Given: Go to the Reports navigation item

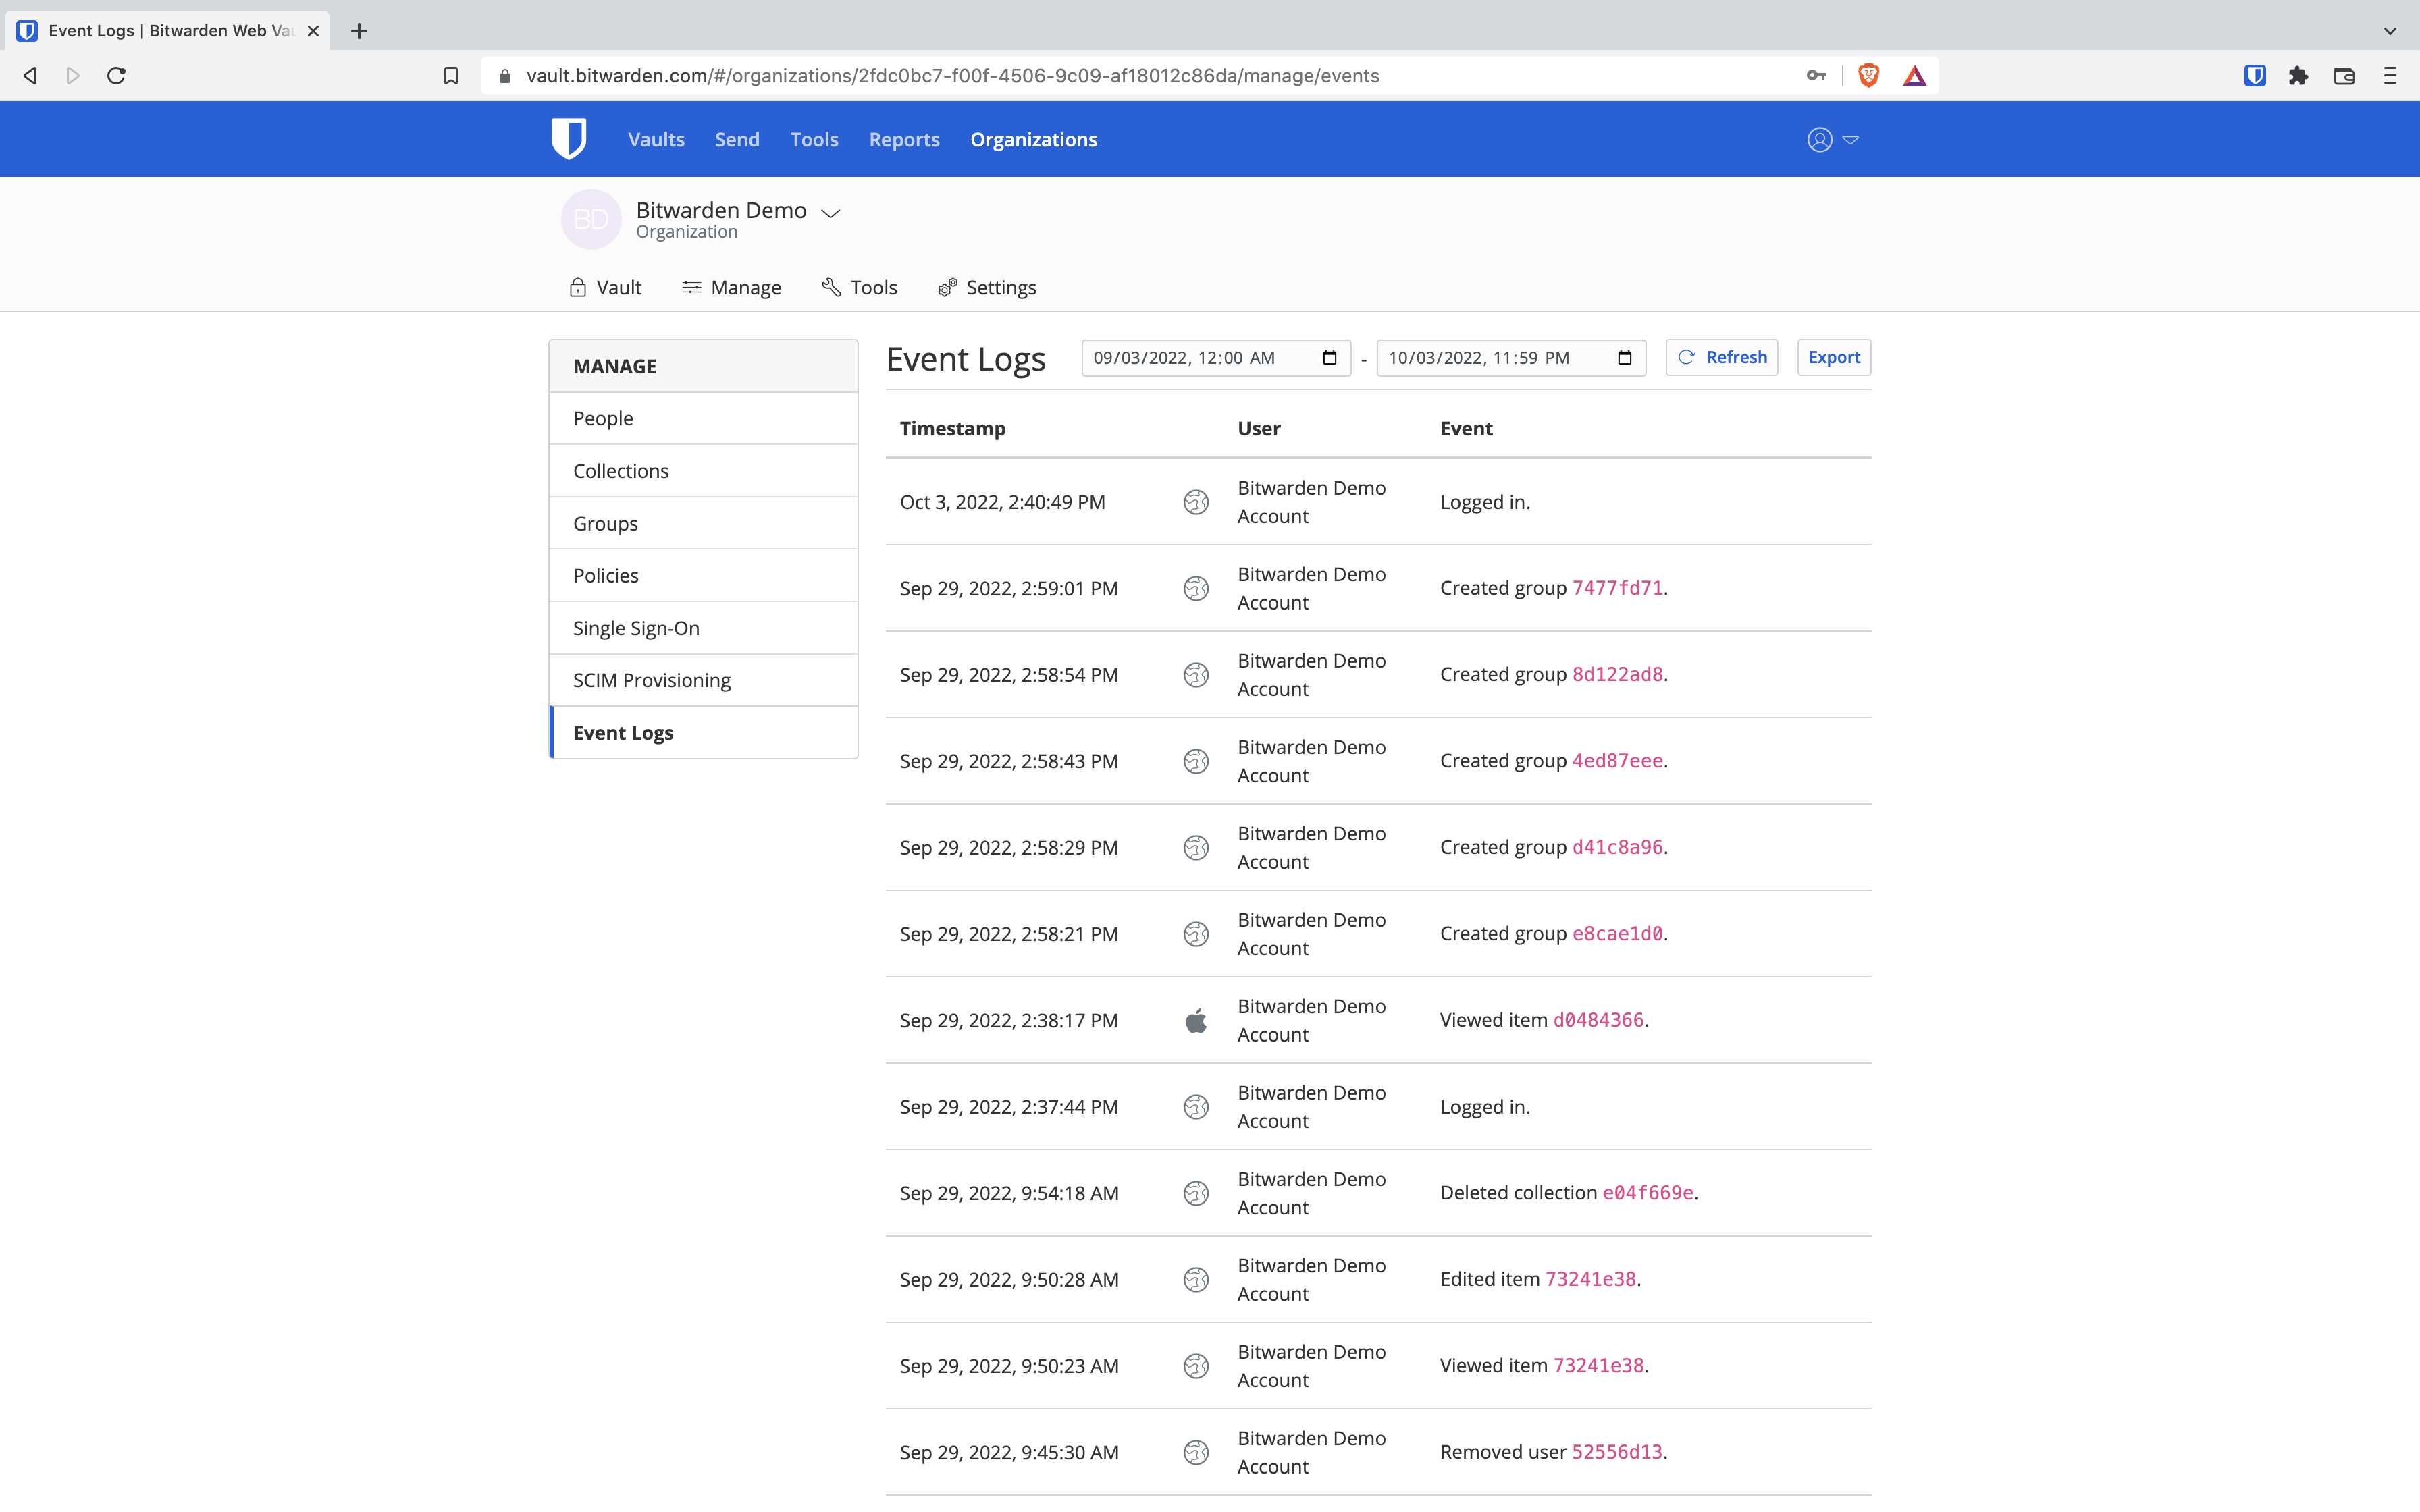Looking at the screenshot, I should click(904, 140).
